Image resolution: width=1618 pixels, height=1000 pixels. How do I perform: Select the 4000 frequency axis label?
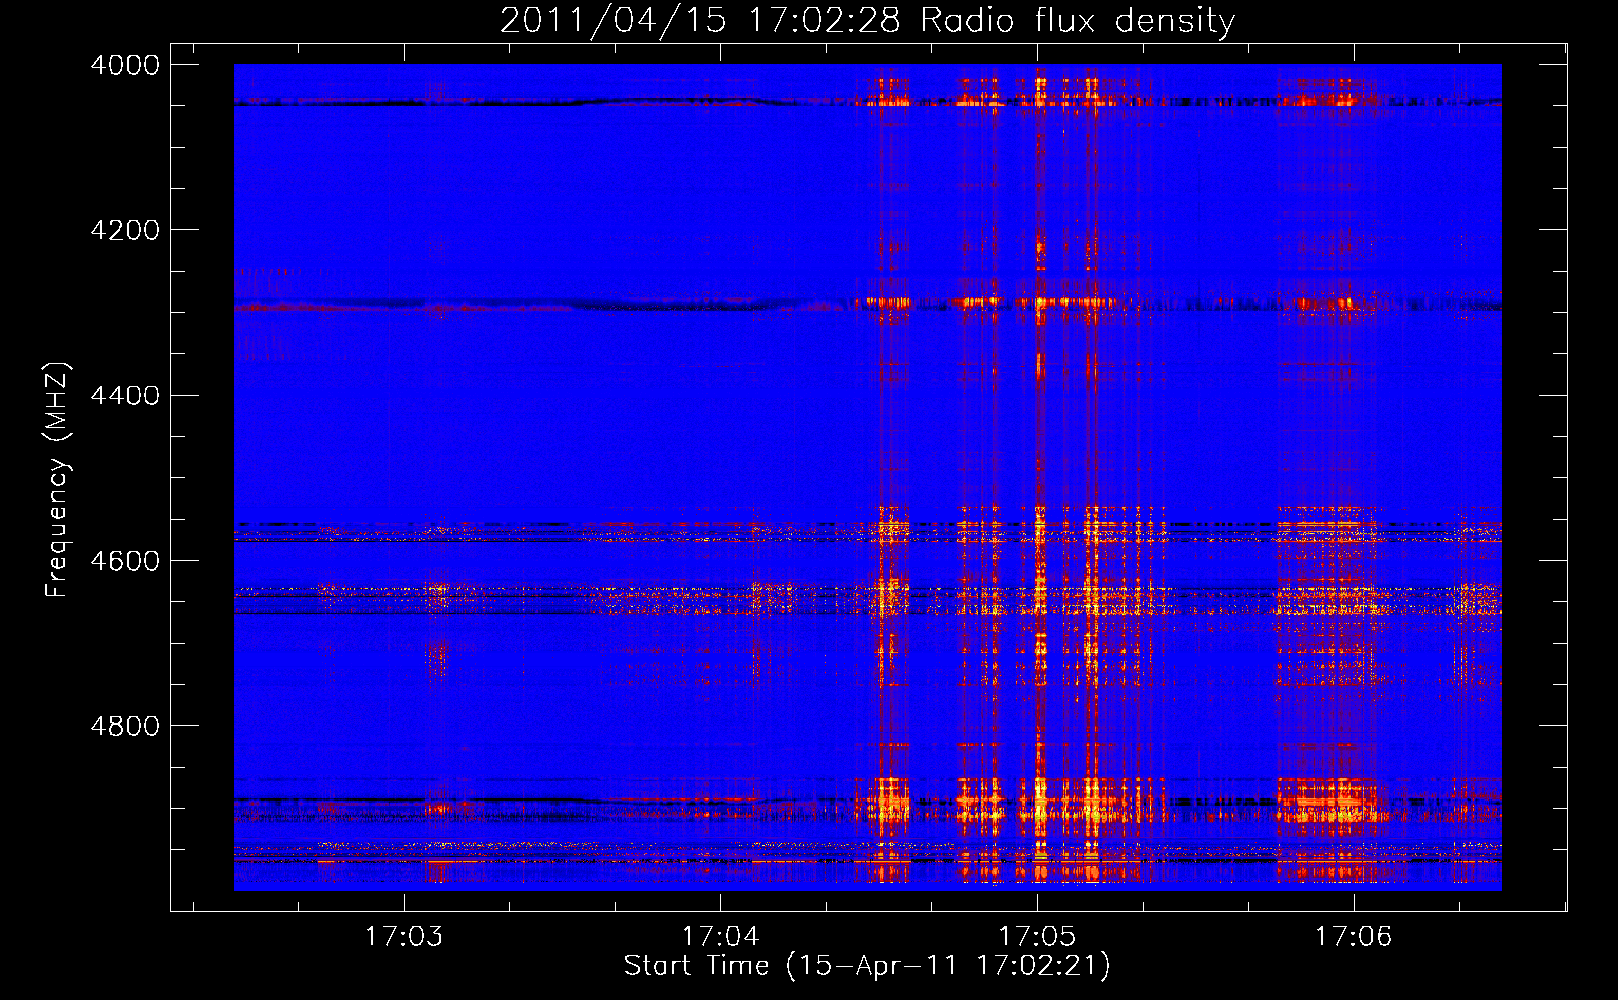(125, 65)
